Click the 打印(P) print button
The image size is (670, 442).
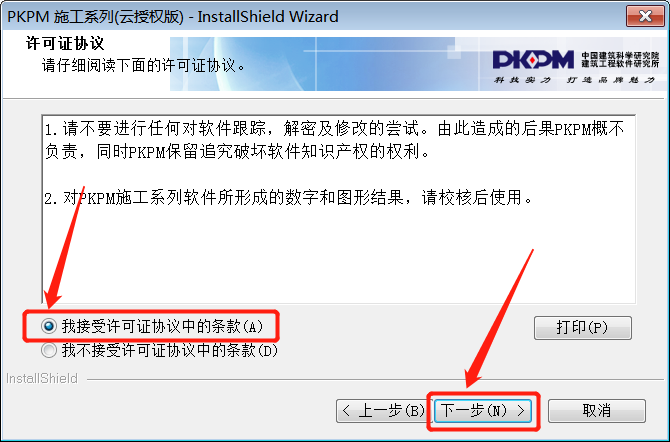(x=582, y=328)
